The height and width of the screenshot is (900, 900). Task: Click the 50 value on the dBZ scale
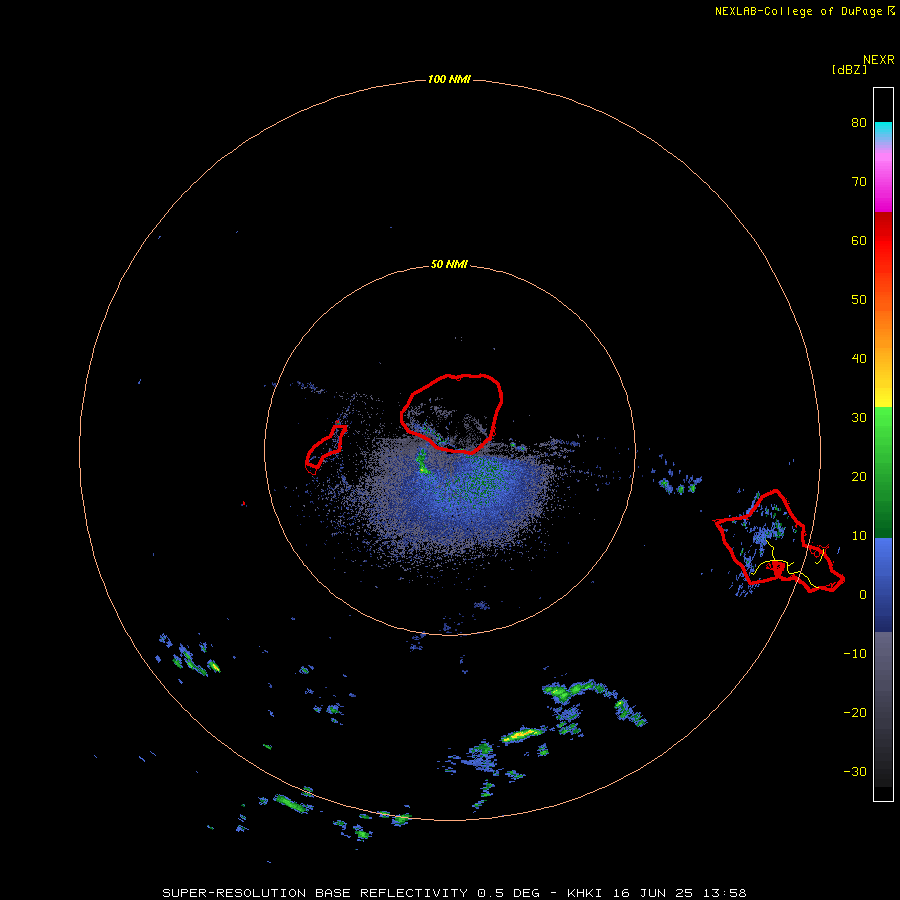(859, 300)
